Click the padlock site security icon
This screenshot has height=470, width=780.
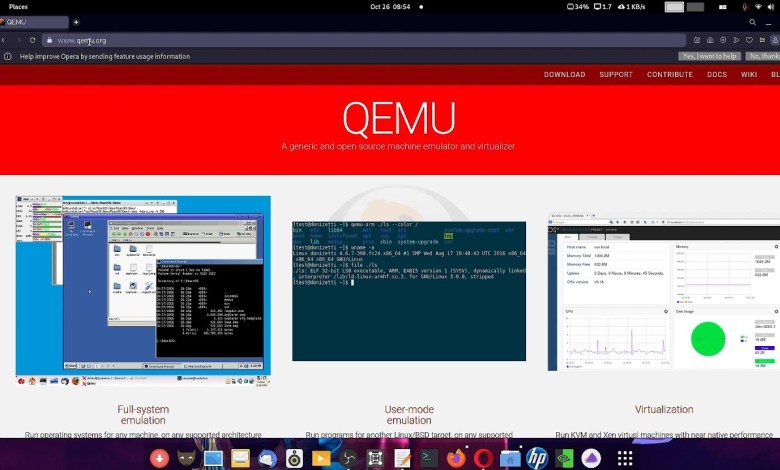tap(49, 40)
